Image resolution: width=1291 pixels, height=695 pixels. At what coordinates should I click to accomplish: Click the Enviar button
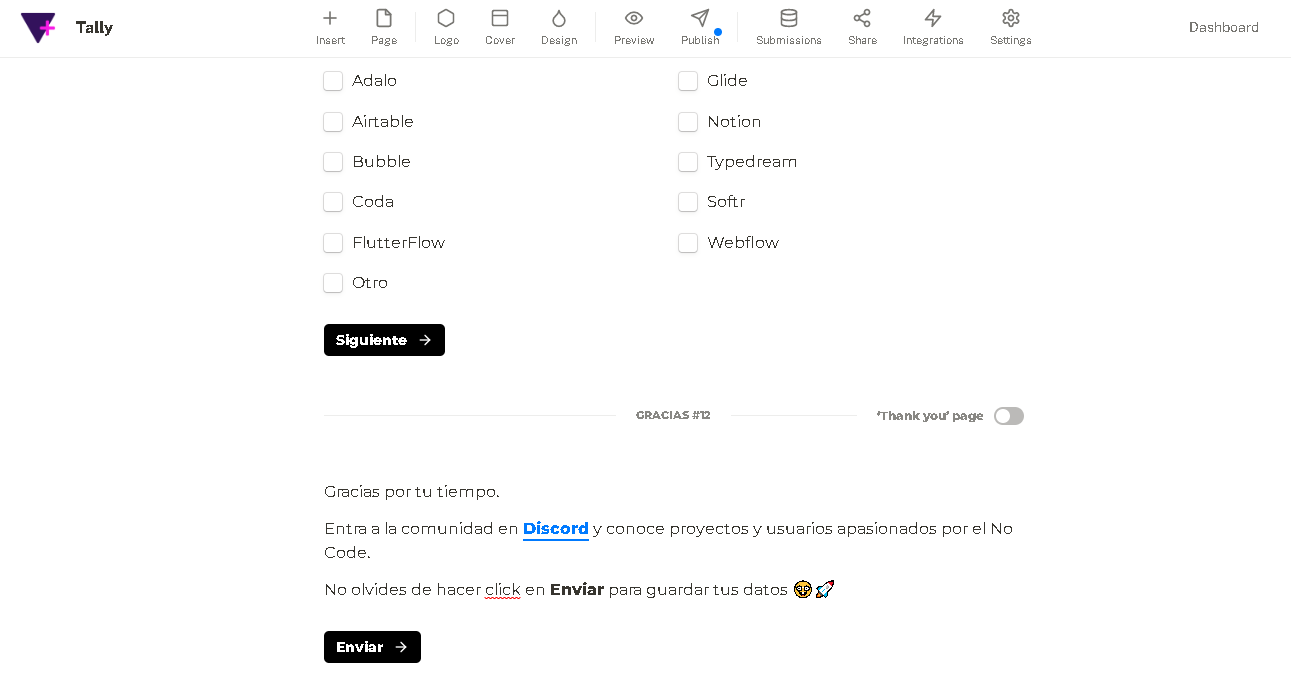point(372,647)
